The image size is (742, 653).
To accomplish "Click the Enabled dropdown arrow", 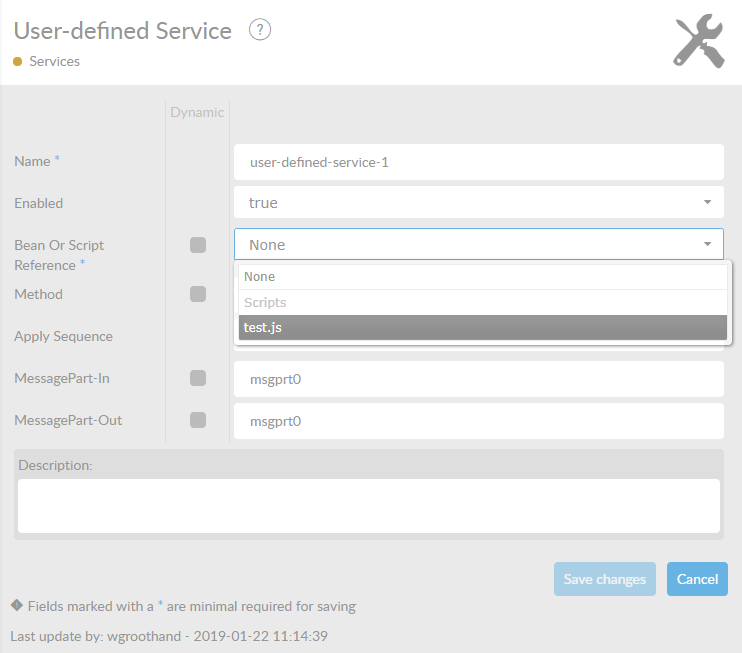I will click(707, 203).
